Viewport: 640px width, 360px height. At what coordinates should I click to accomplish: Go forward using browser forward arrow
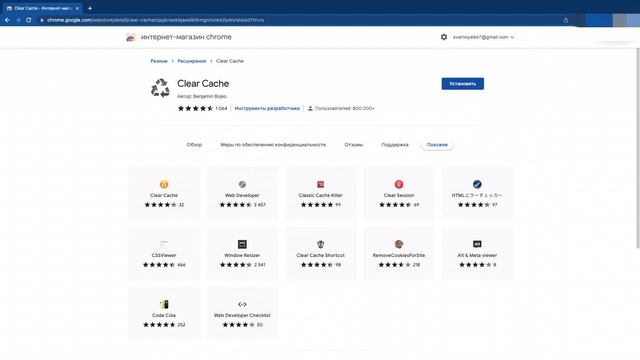[x=18, y=20]
